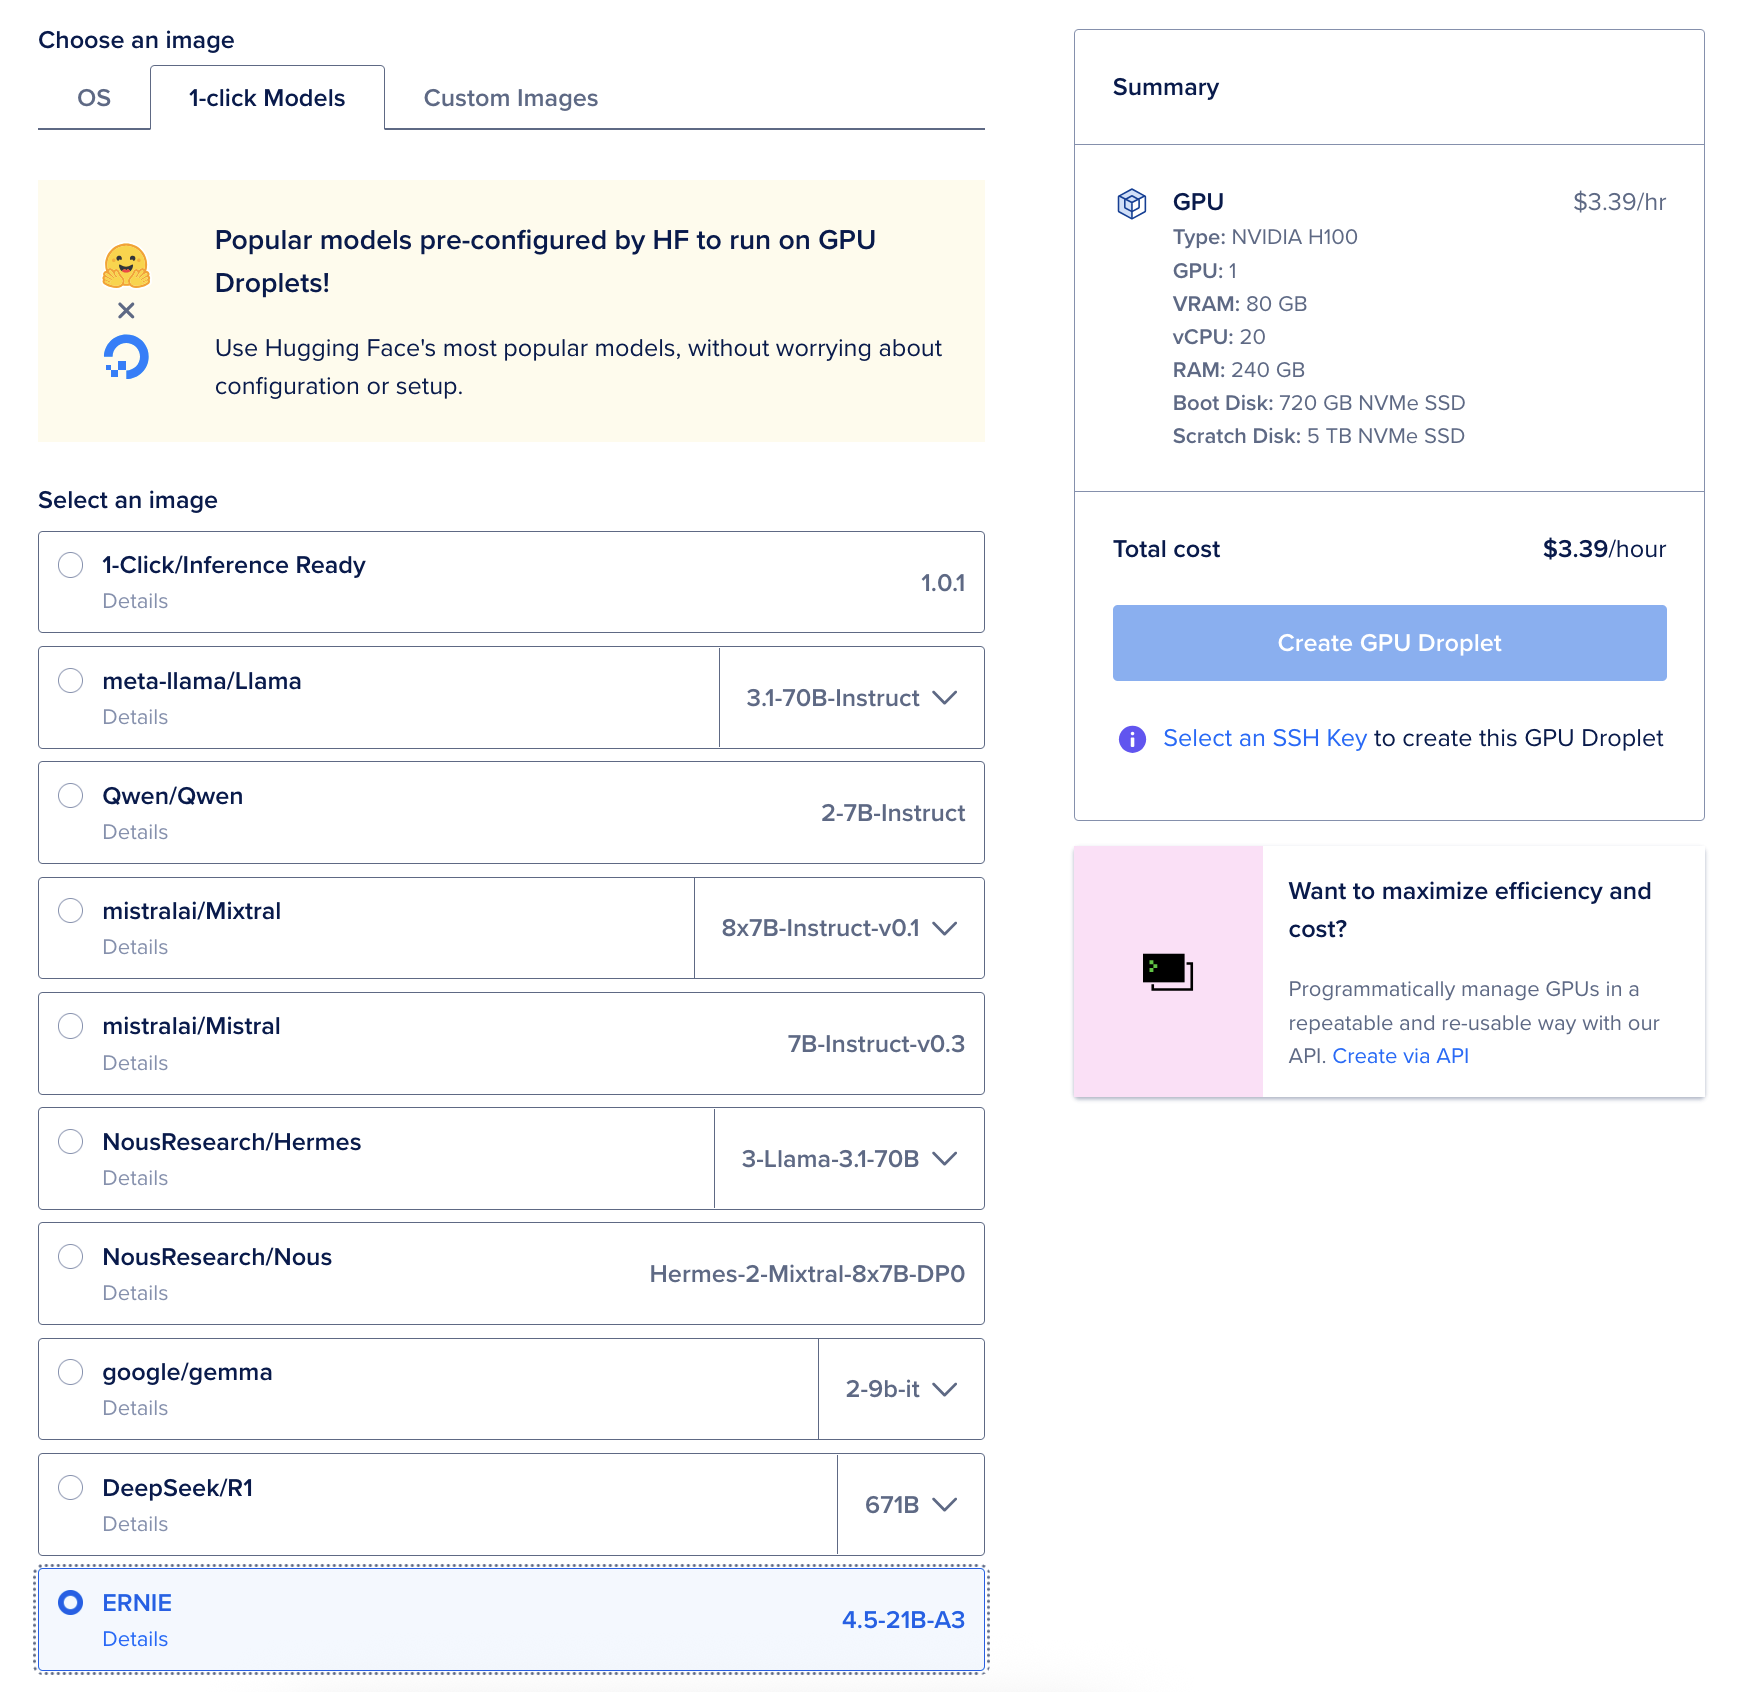The height and width of the screenshot is (1692, 1746).
Task: Click the Scratch Disk: 5 TB NVMe SSD line
Action: coord(1318,436)
